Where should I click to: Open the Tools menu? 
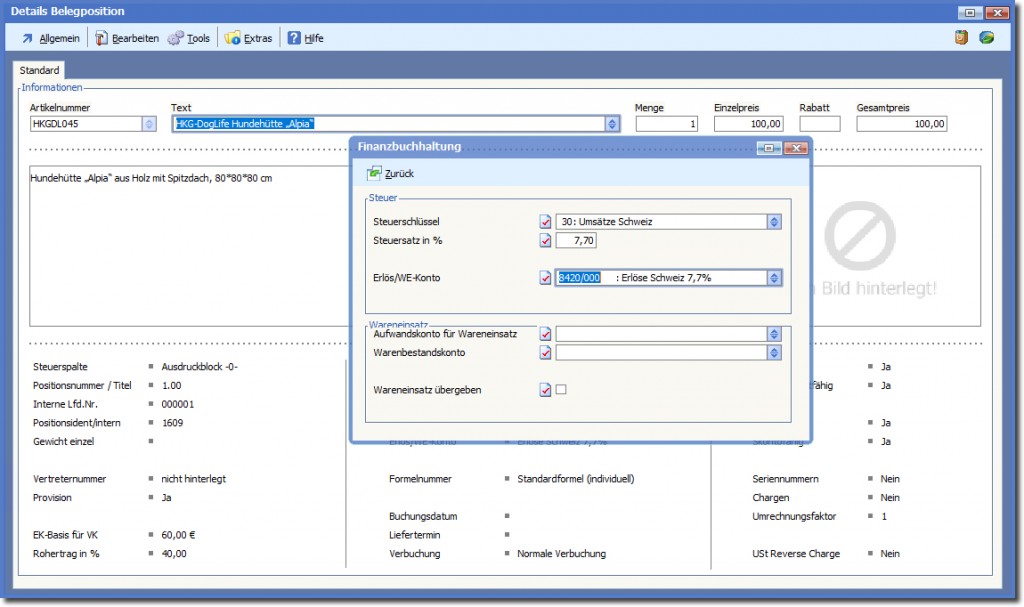click(x=189, y=38)
